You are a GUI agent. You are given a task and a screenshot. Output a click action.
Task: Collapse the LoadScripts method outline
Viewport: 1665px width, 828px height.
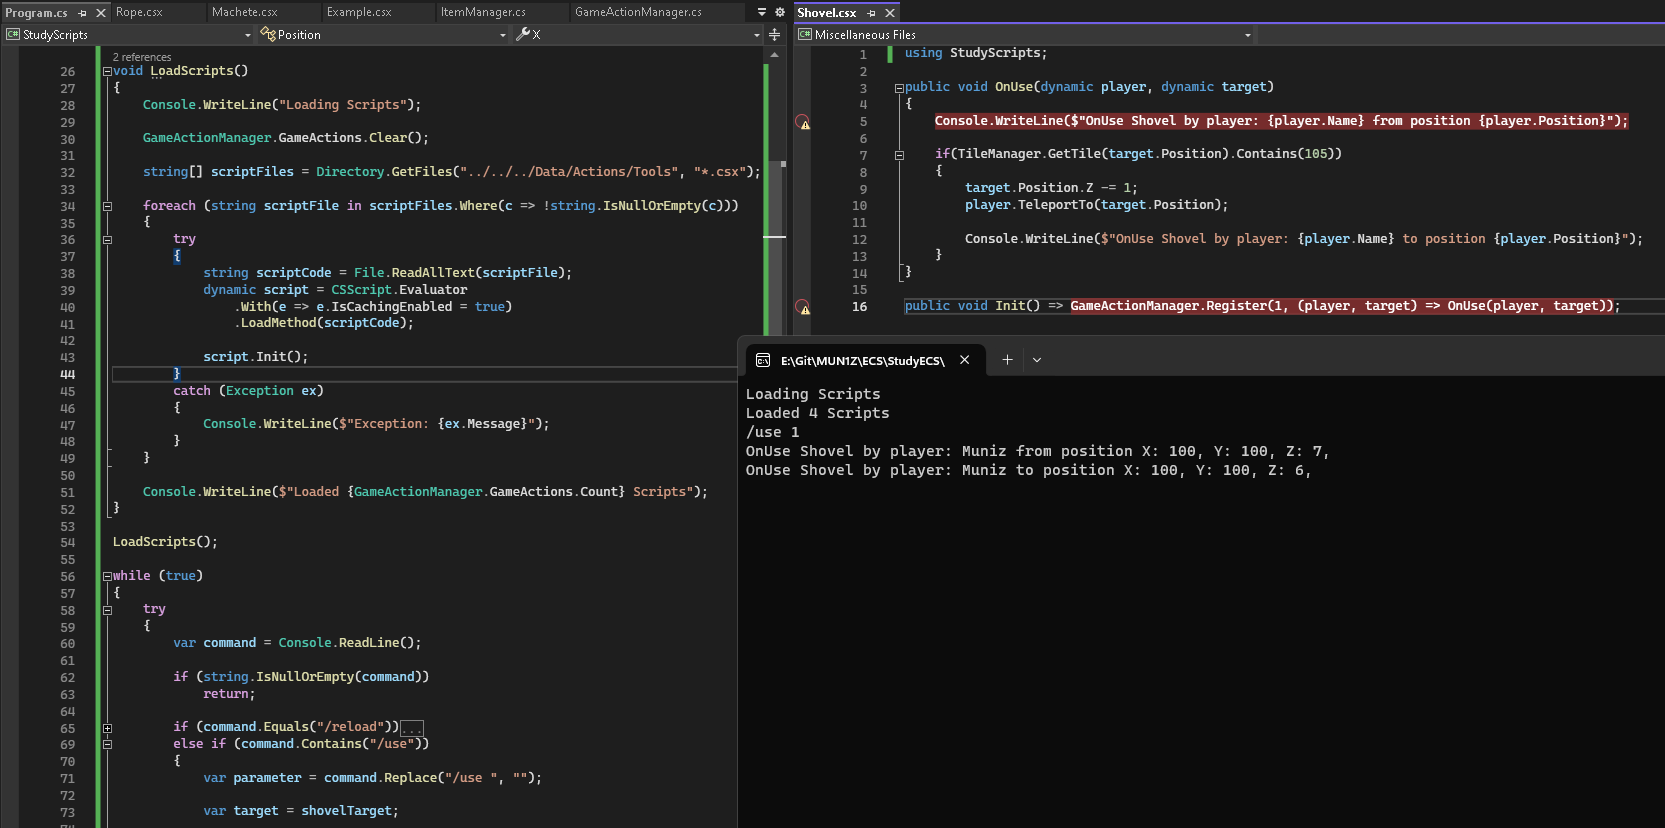[107, 71]
